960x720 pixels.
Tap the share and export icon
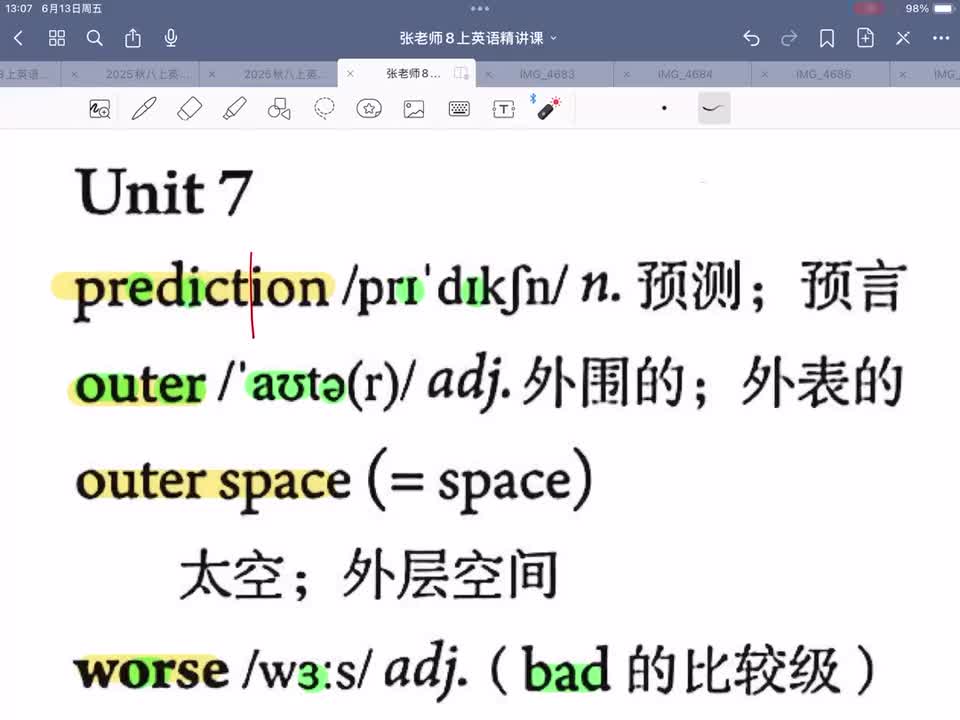133,39
